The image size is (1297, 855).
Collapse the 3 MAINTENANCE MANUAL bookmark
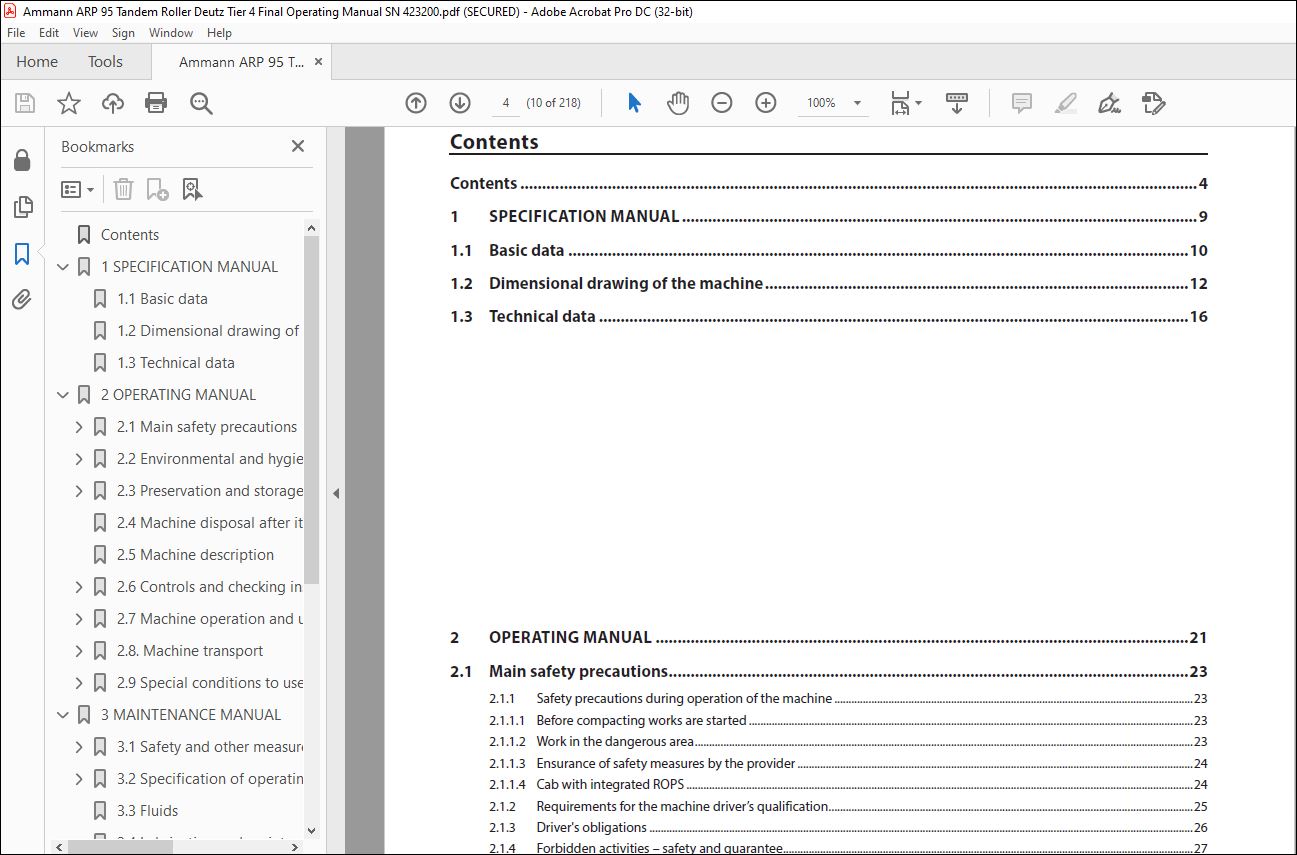63,715
